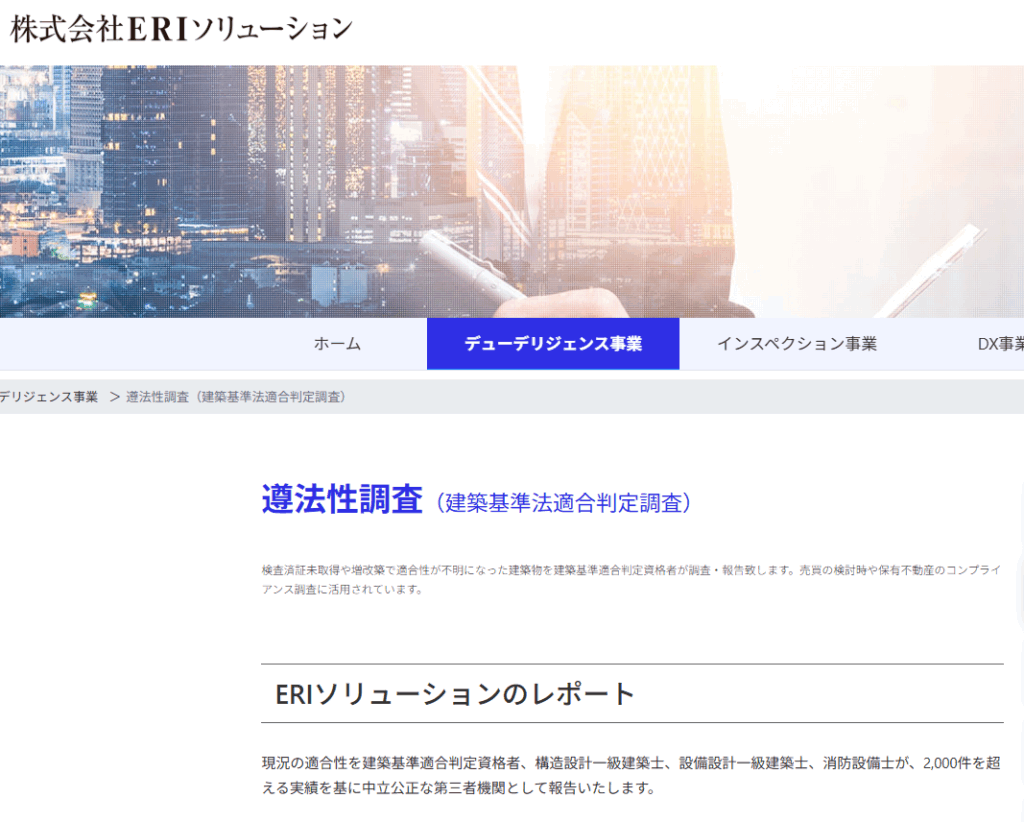
Task: Click the 遵法性調査 breadcrumb item
Action: 236,397
